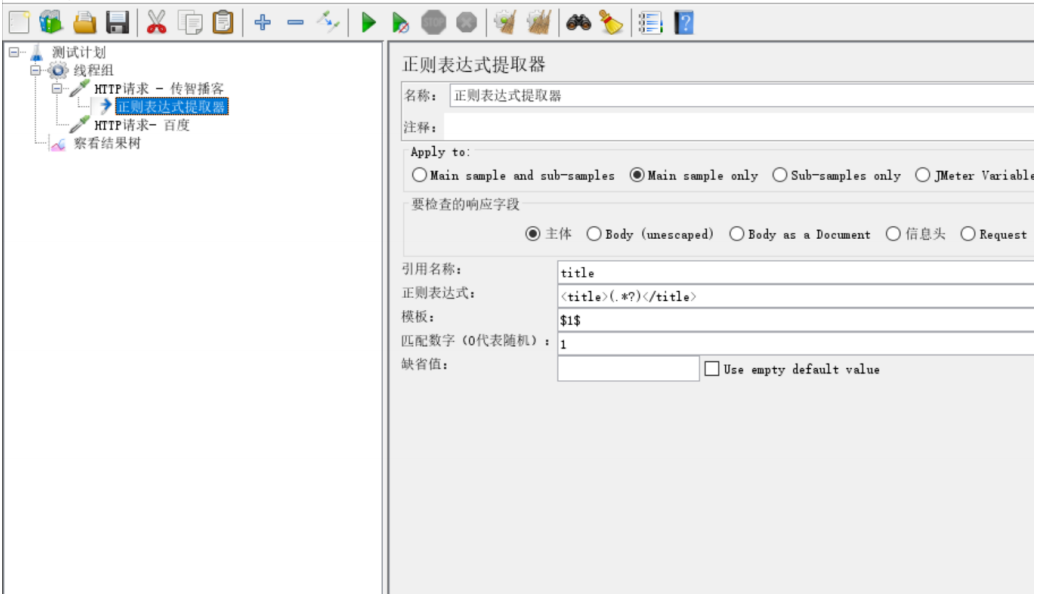This screenshot has height=600, width=1039.
Task: Open Help with question mark icon
Action: click(684, 23)
